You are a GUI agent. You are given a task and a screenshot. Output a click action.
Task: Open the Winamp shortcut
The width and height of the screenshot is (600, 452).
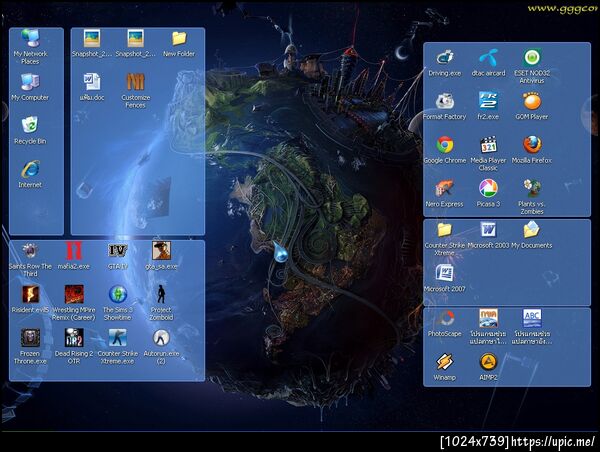[x=445, y=362]
